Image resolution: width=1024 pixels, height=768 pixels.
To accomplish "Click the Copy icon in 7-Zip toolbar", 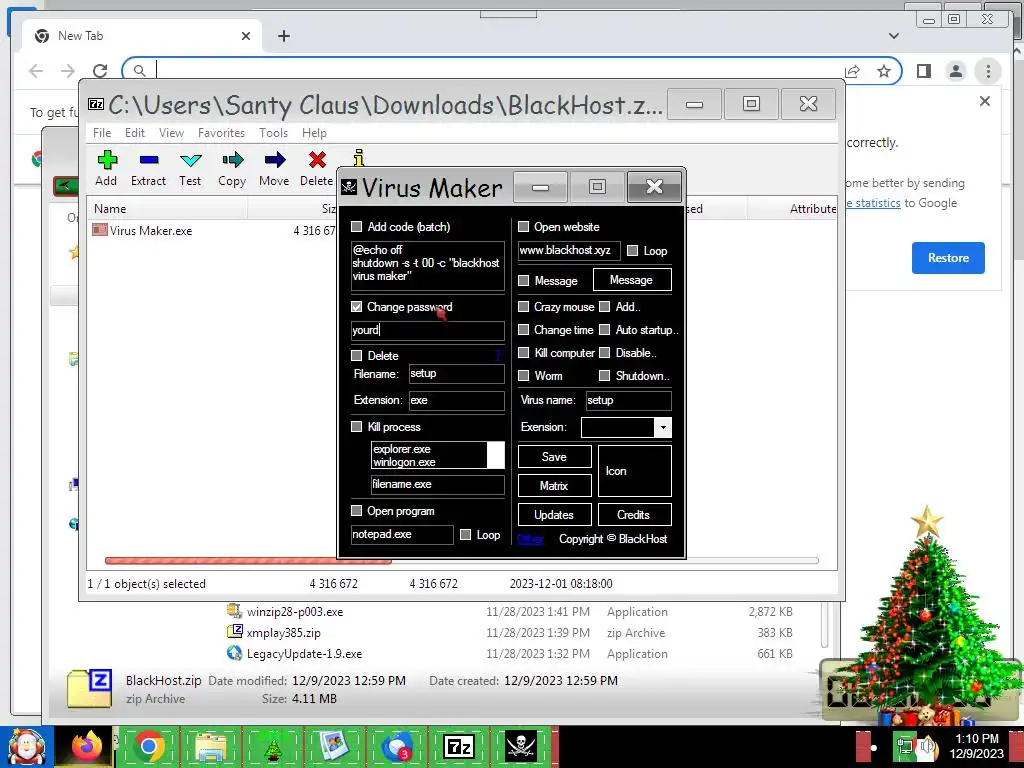I will 232,160.
